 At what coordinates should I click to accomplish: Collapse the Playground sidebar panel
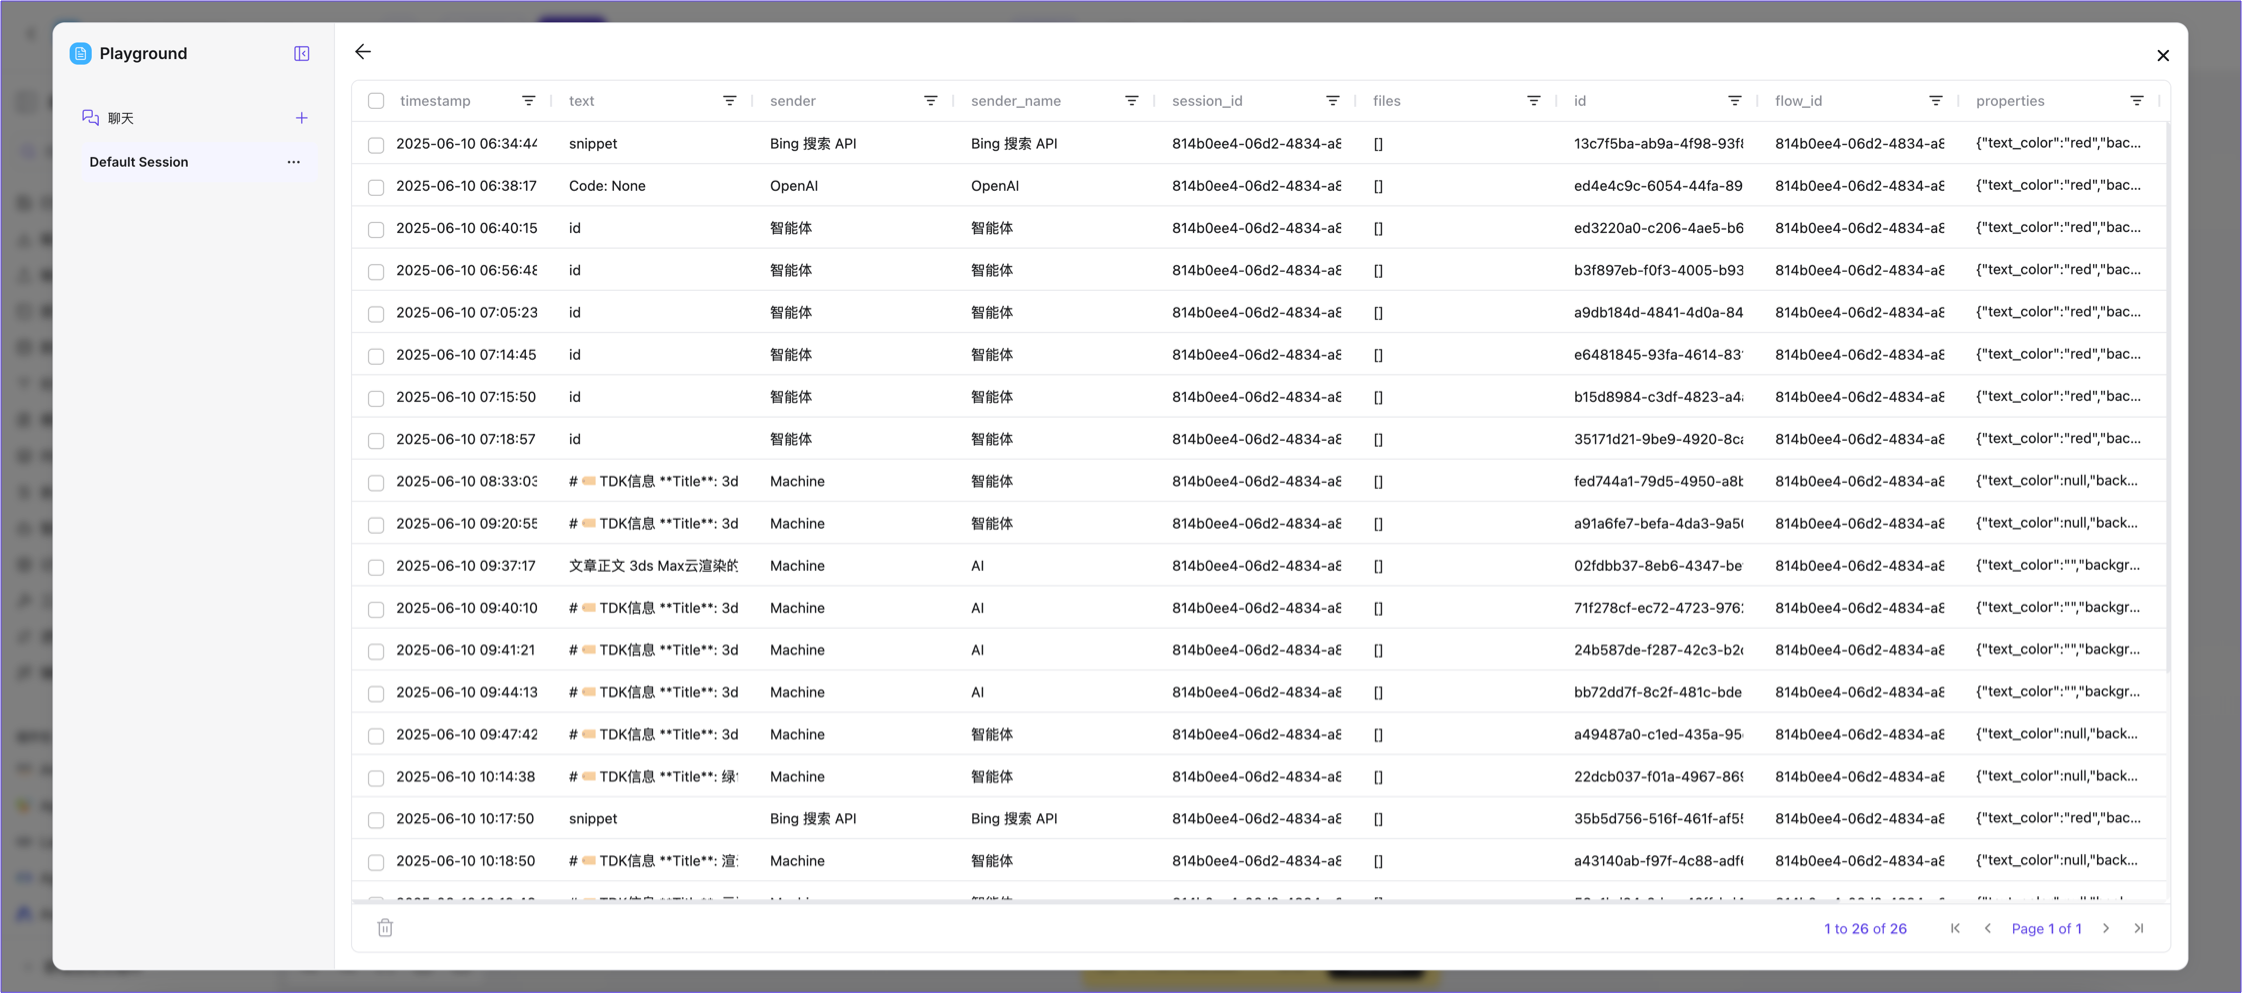coord(302,54)
